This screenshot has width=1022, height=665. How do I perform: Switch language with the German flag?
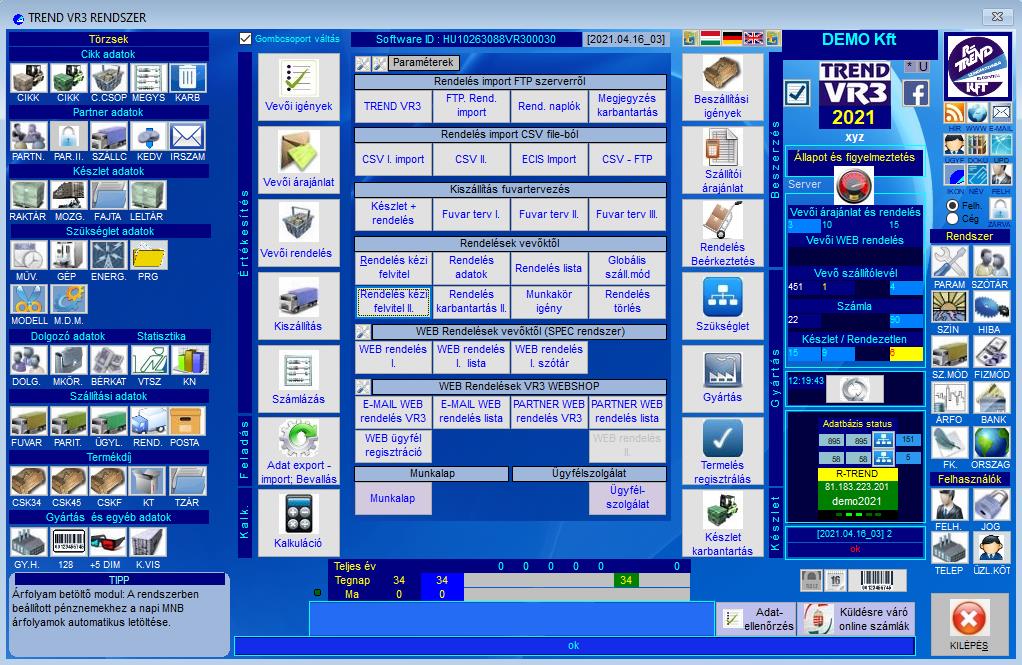732,38
